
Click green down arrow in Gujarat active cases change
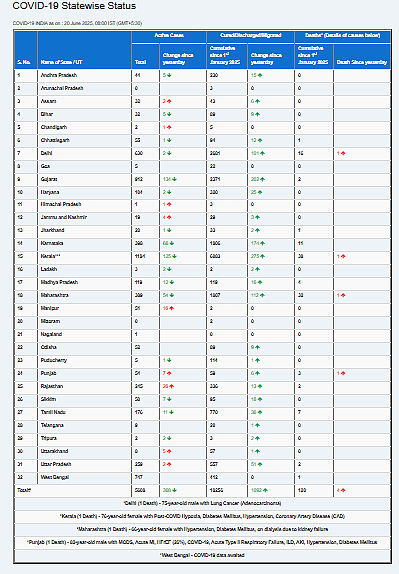tap(175, 179)
